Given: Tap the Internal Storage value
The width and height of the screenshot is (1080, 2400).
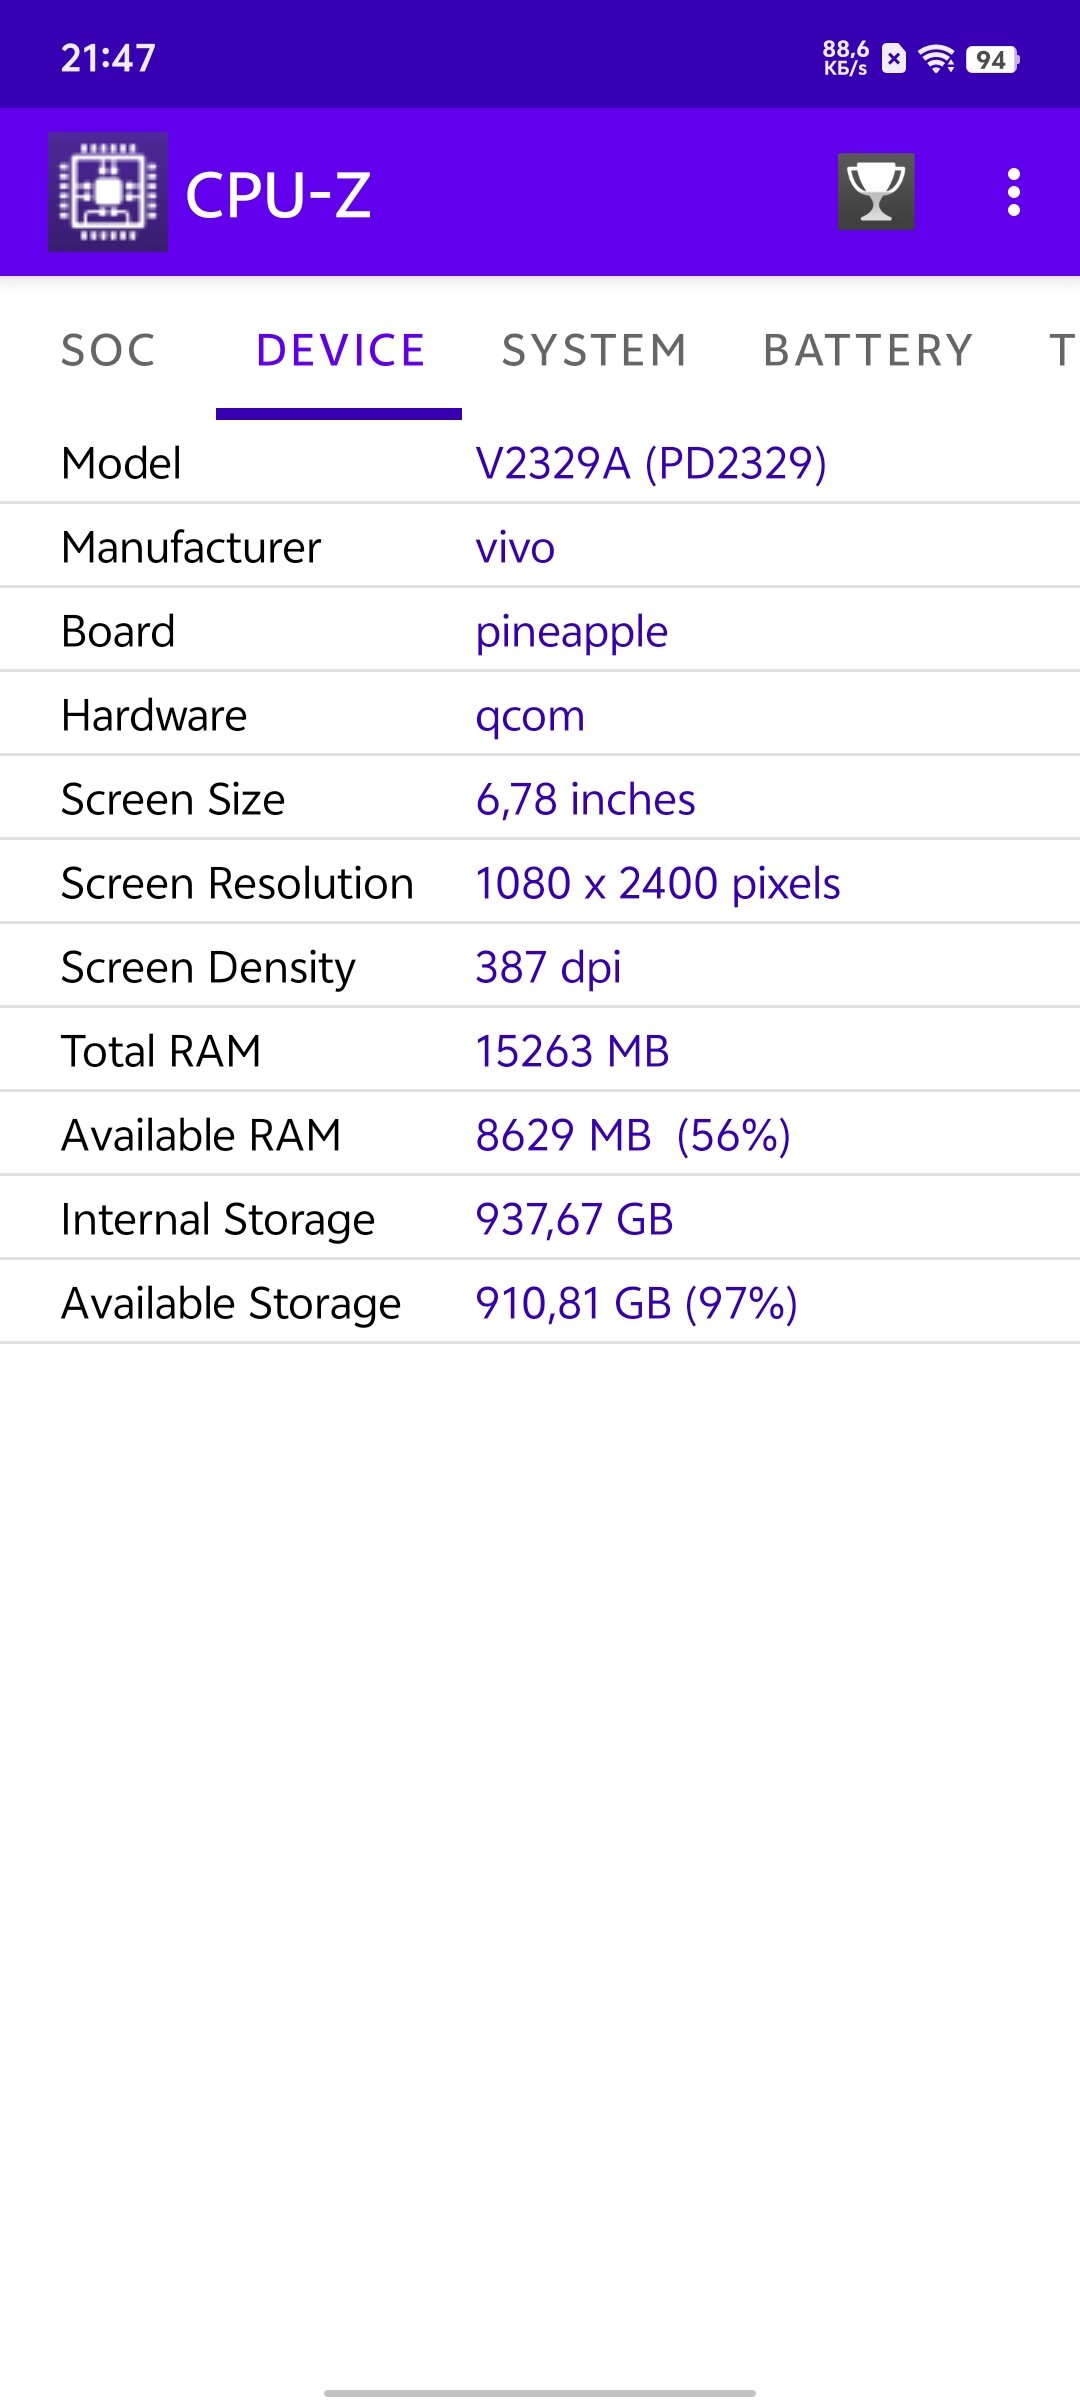Looking at the screenshot, I should (x=574, y=1219).
